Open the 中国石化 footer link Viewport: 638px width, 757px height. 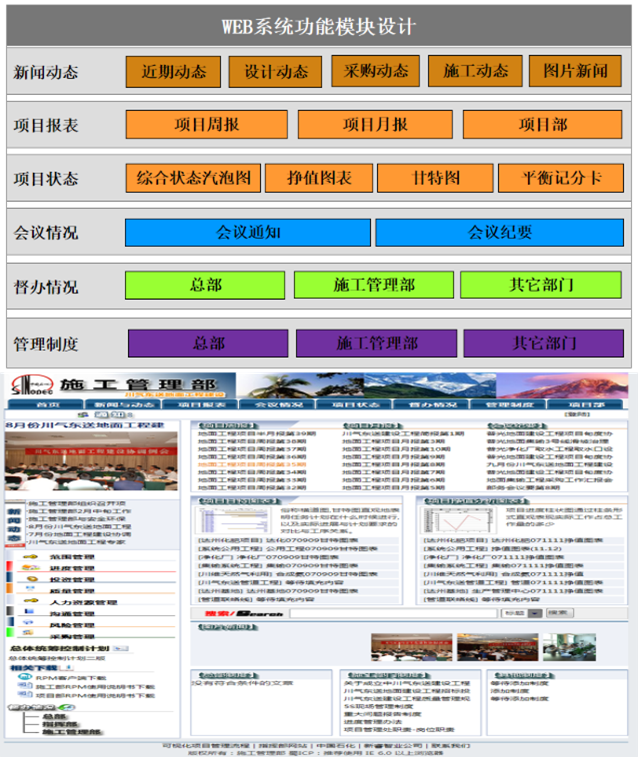pos(335,746)
